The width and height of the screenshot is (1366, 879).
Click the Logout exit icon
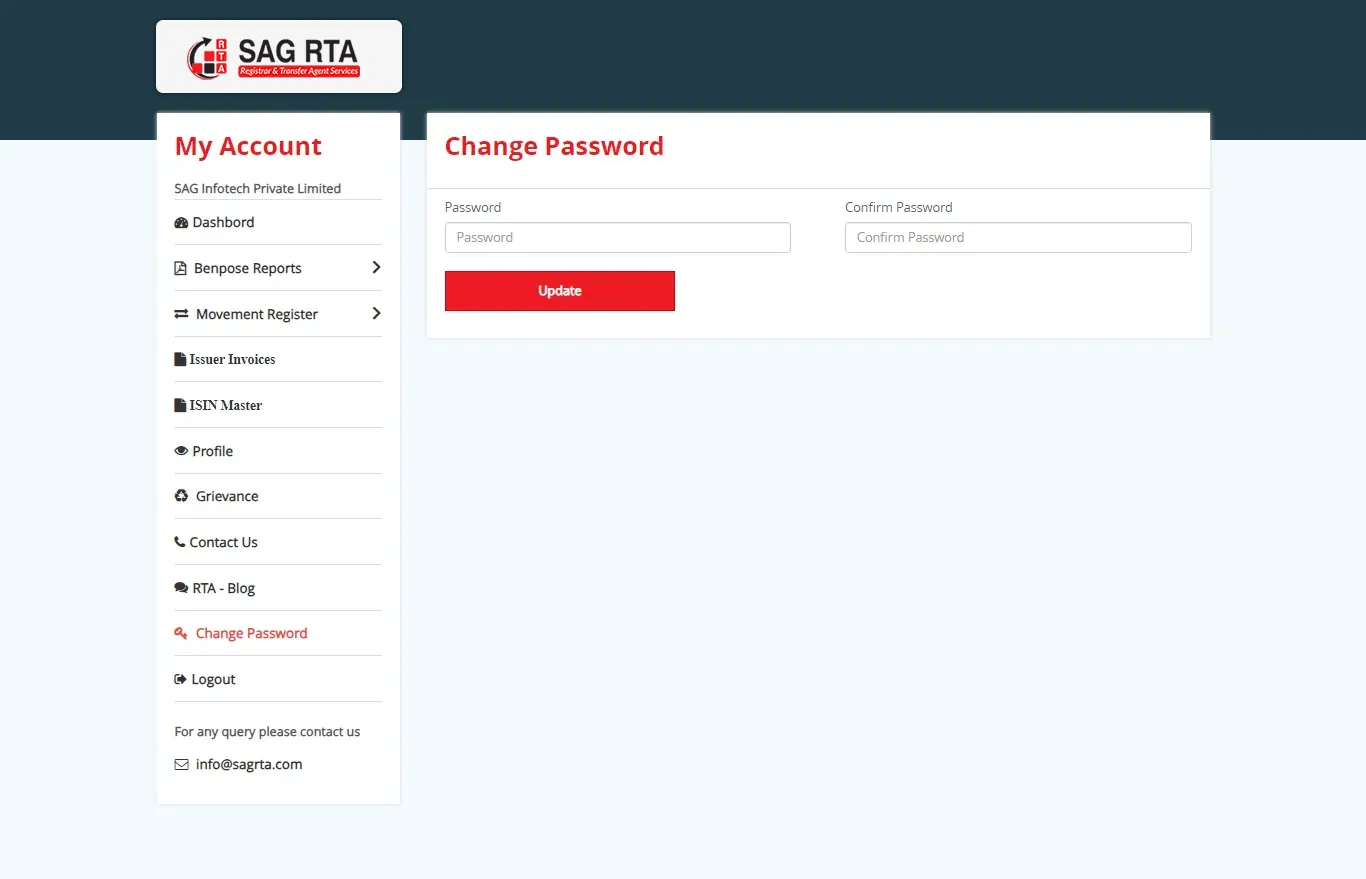click(x=180, y=680)
